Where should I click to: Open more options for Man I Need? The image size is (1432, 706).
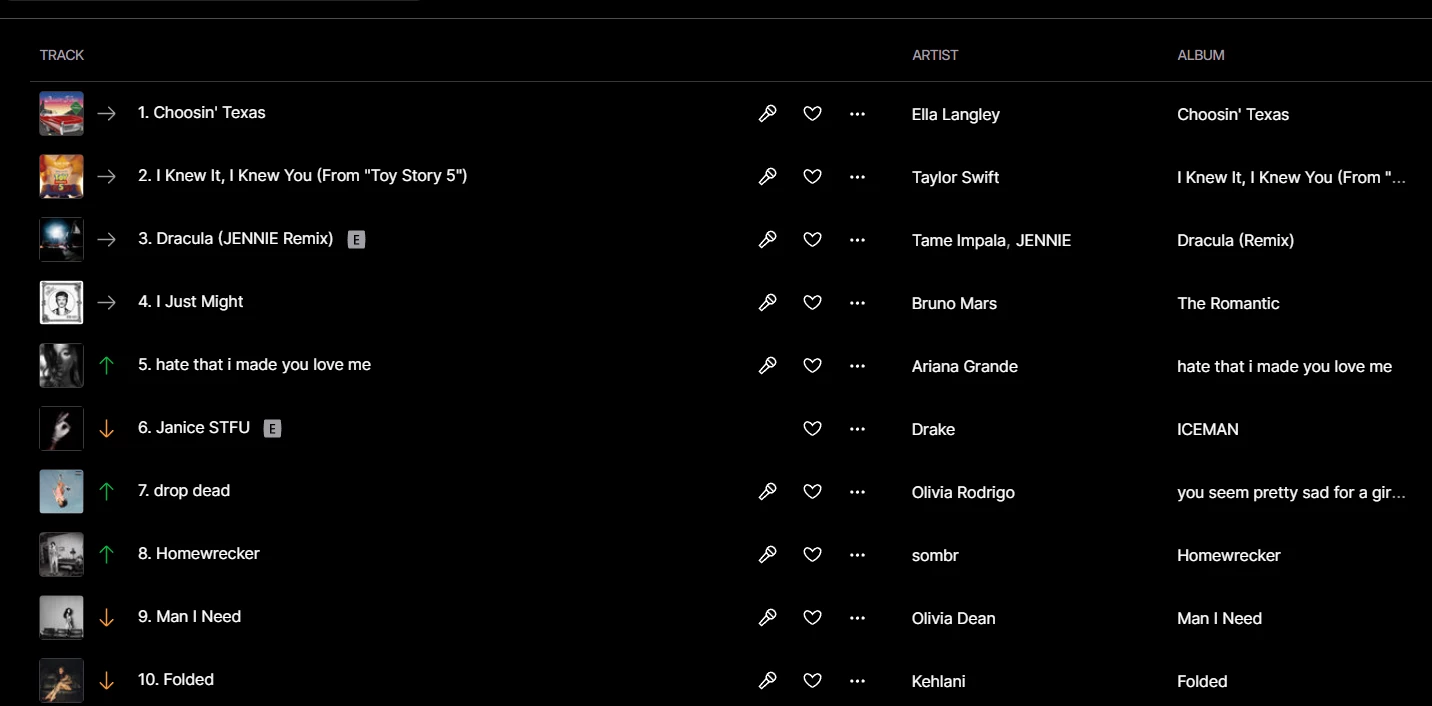pyautogui.click(x=857, y=618)
